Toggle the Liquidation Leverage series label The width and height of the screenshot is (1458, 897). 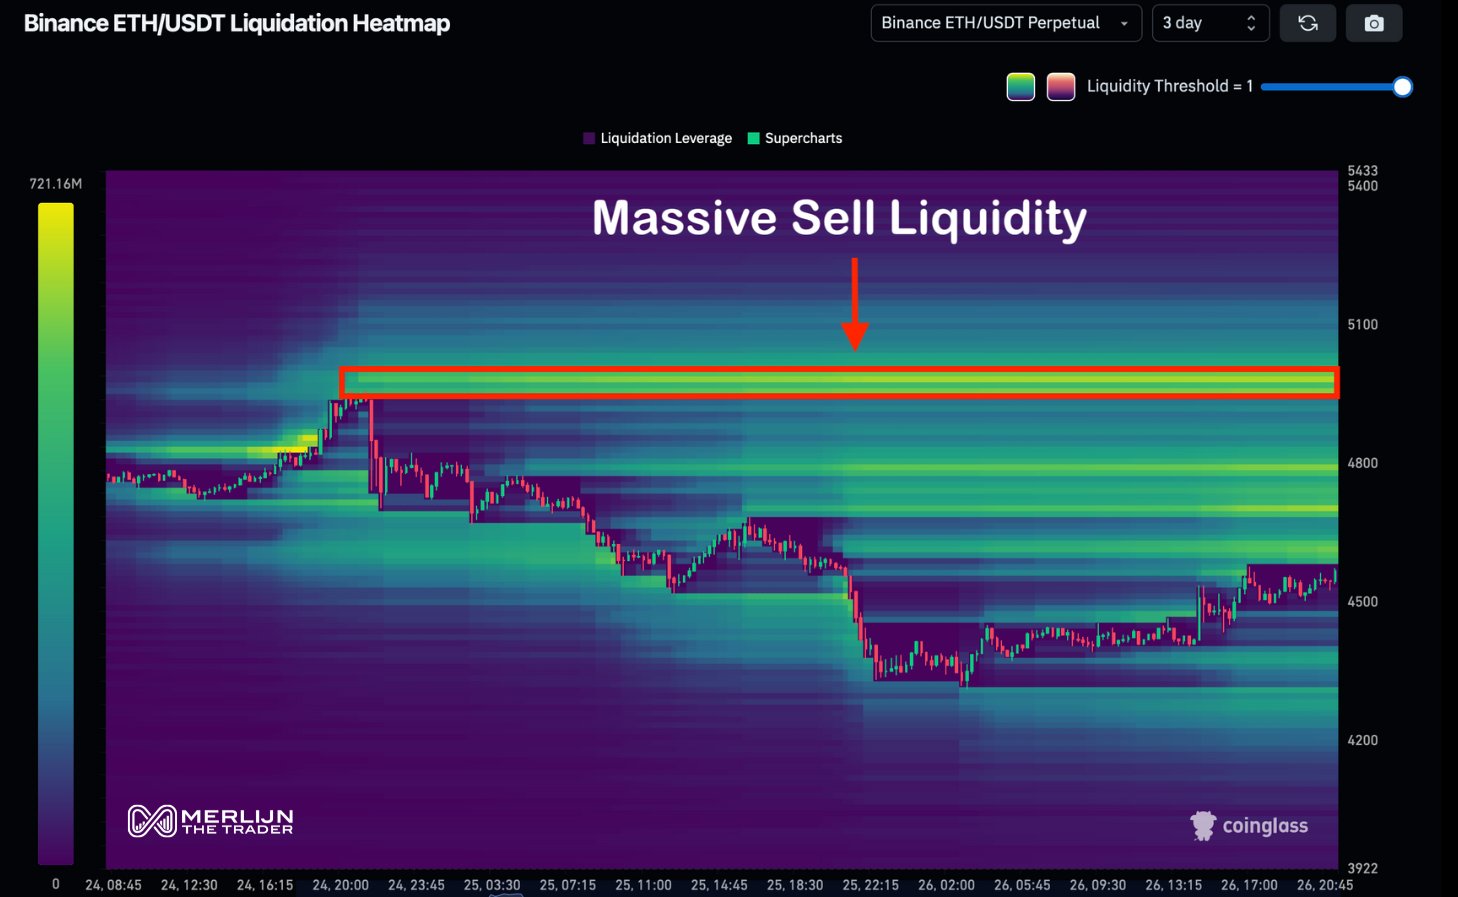click(666, 138)
